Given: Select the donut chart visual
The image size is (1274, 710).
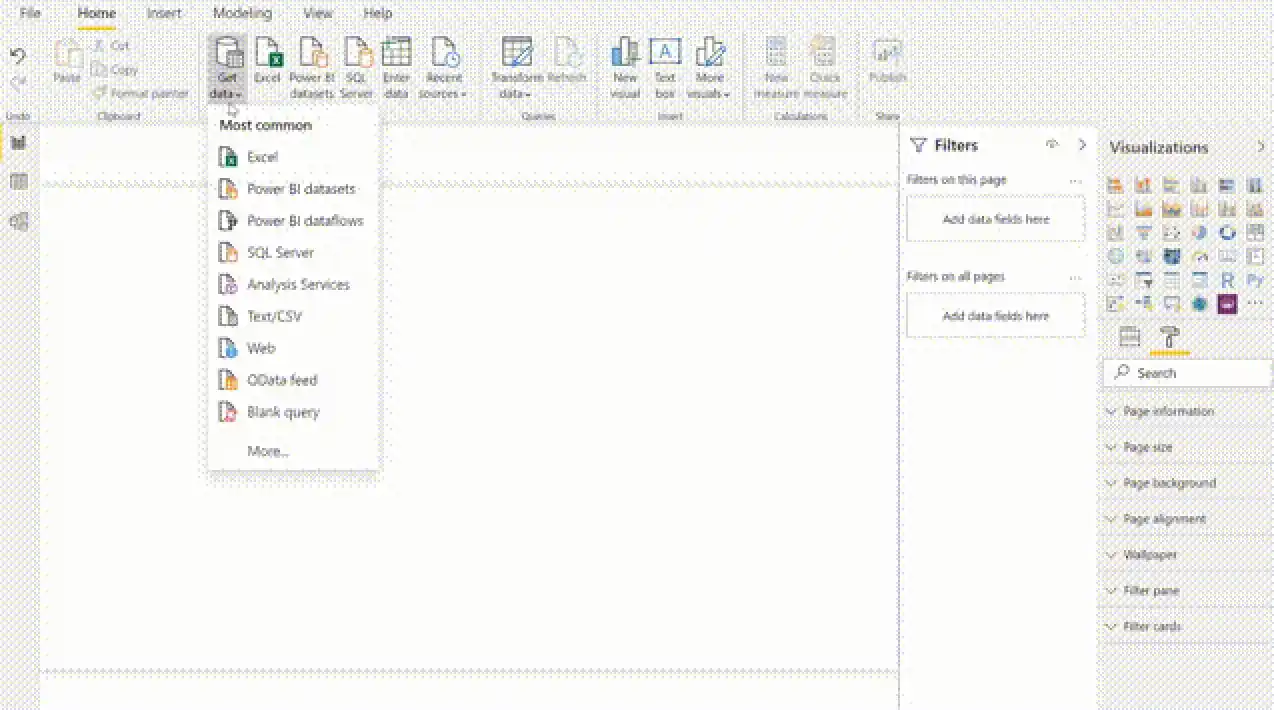Looking at the screenshot, I should pyautogui.click(x=1227, y=232).
